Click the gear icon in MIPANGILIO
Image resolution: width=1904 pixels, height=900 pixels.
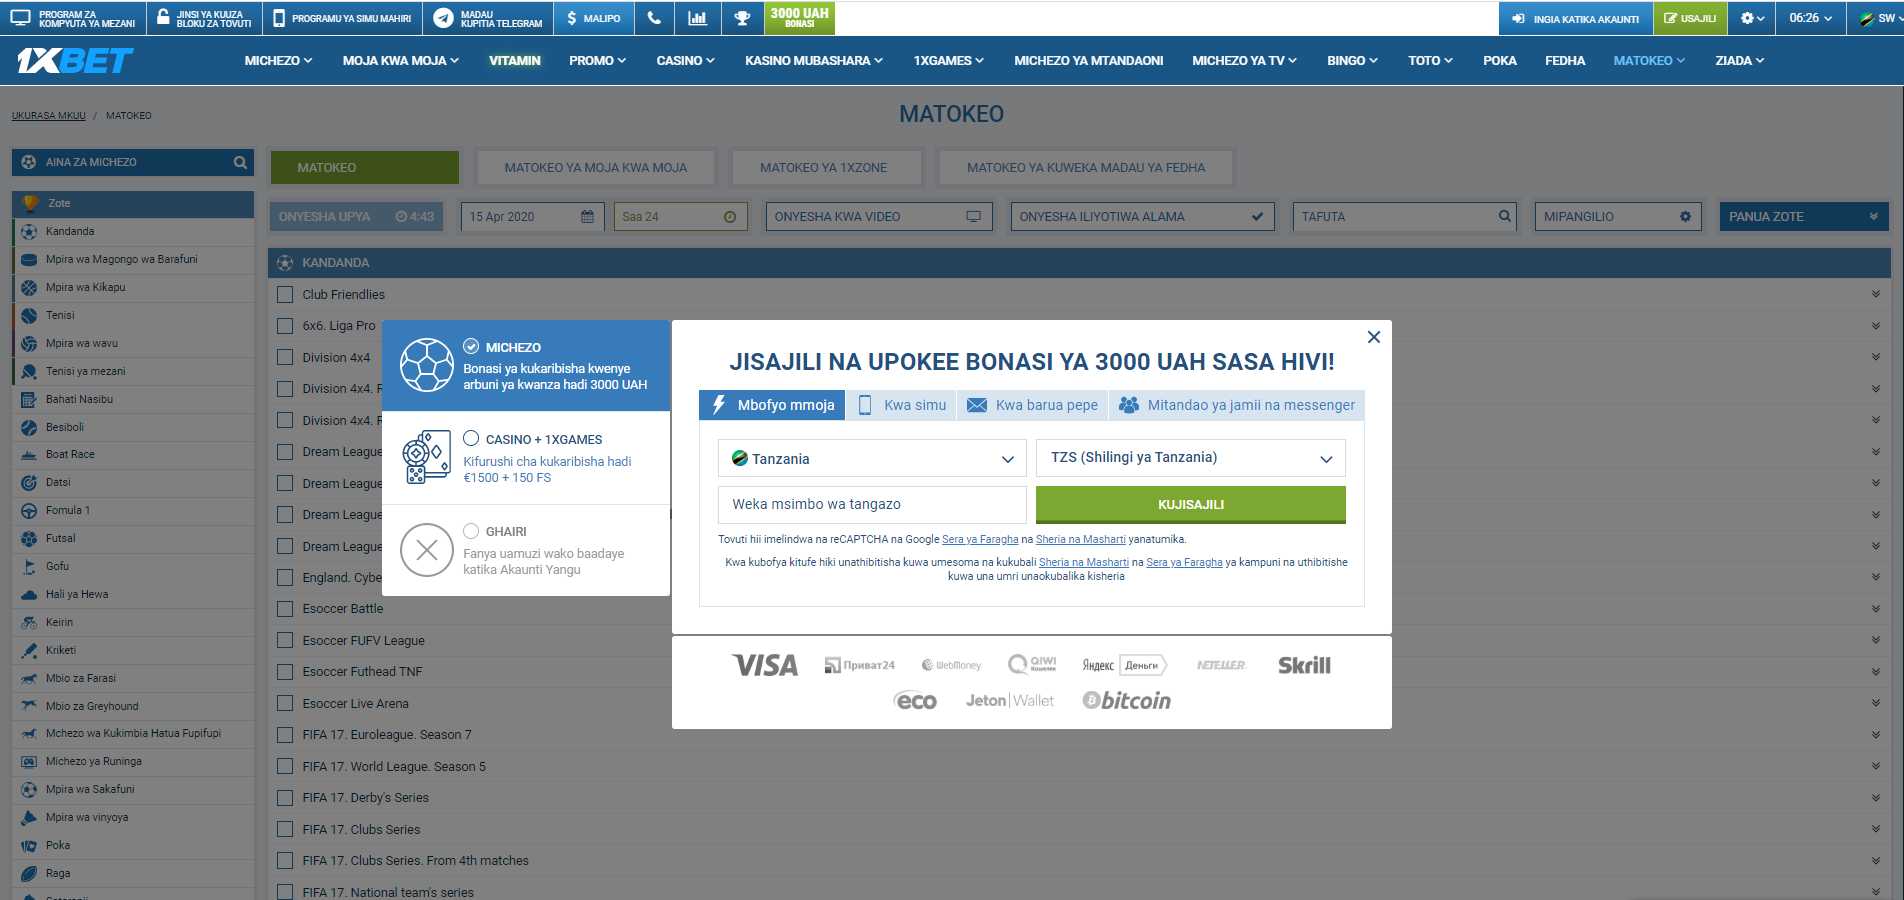pos(1685,217)
